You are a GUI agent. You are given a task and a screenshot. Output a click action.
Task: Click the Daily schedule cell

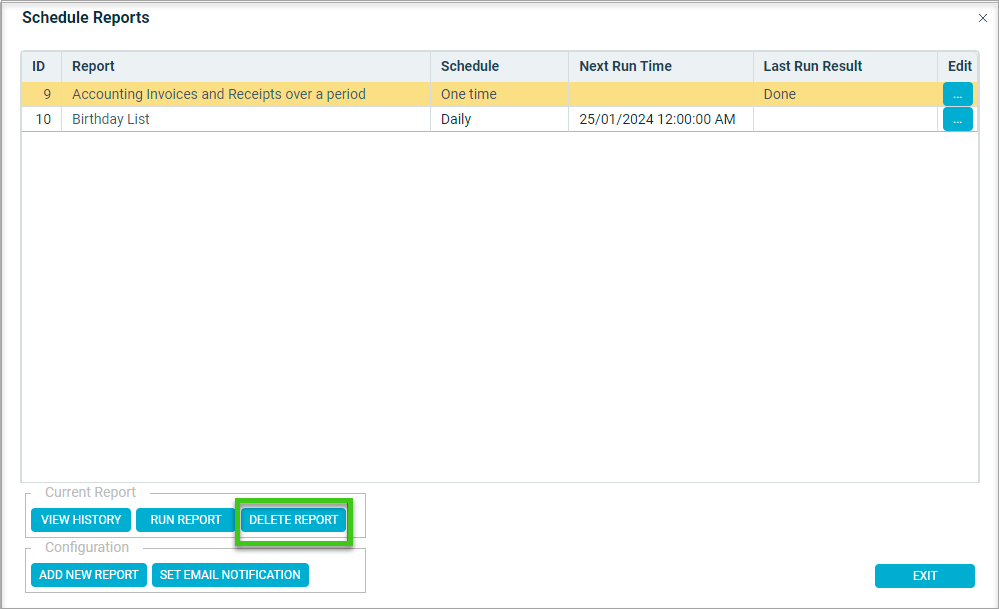click(x=500, y=119)
